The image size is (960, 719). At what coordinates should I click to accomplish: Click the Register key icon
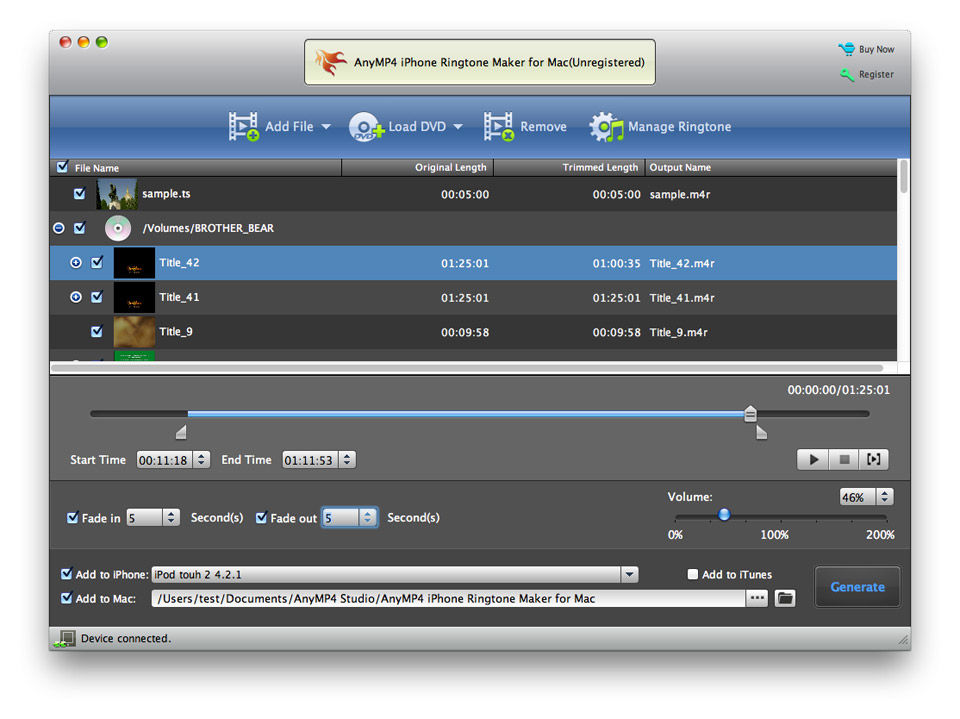point(847,75)
